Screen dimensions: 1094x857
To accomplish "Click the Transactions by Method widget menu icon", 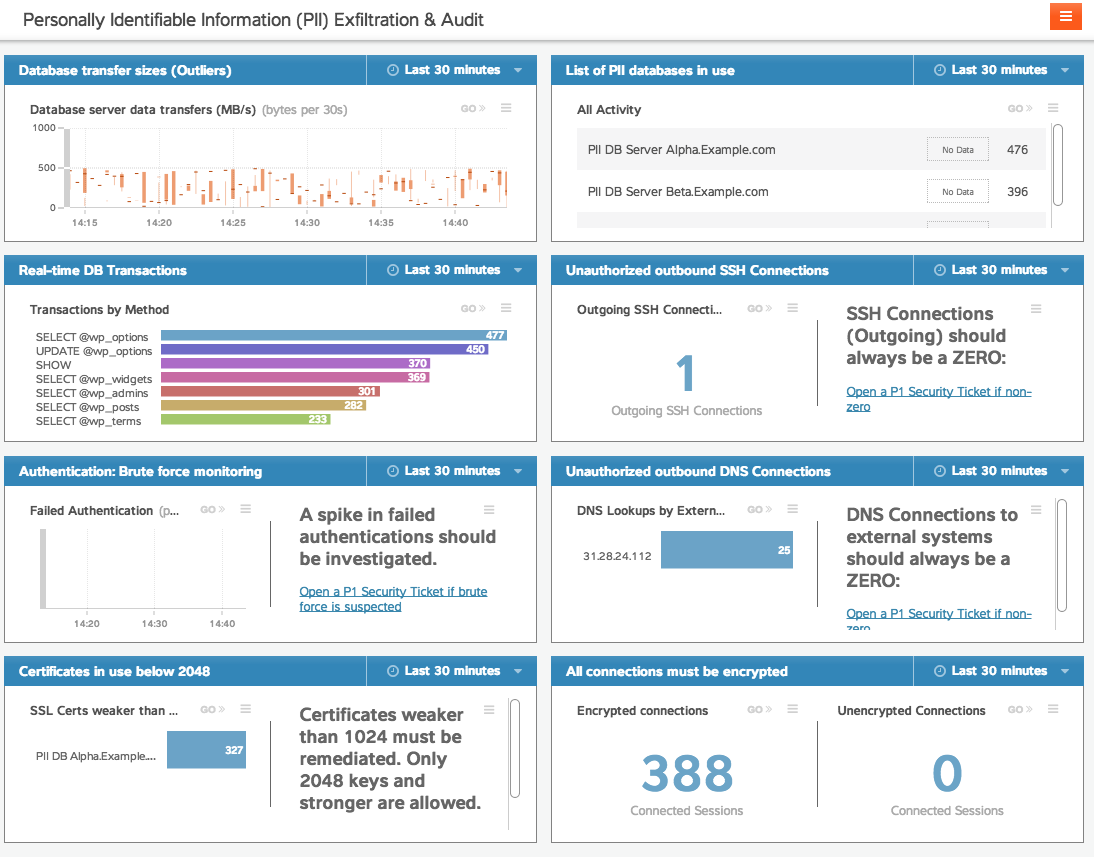I will pos(506,309).
